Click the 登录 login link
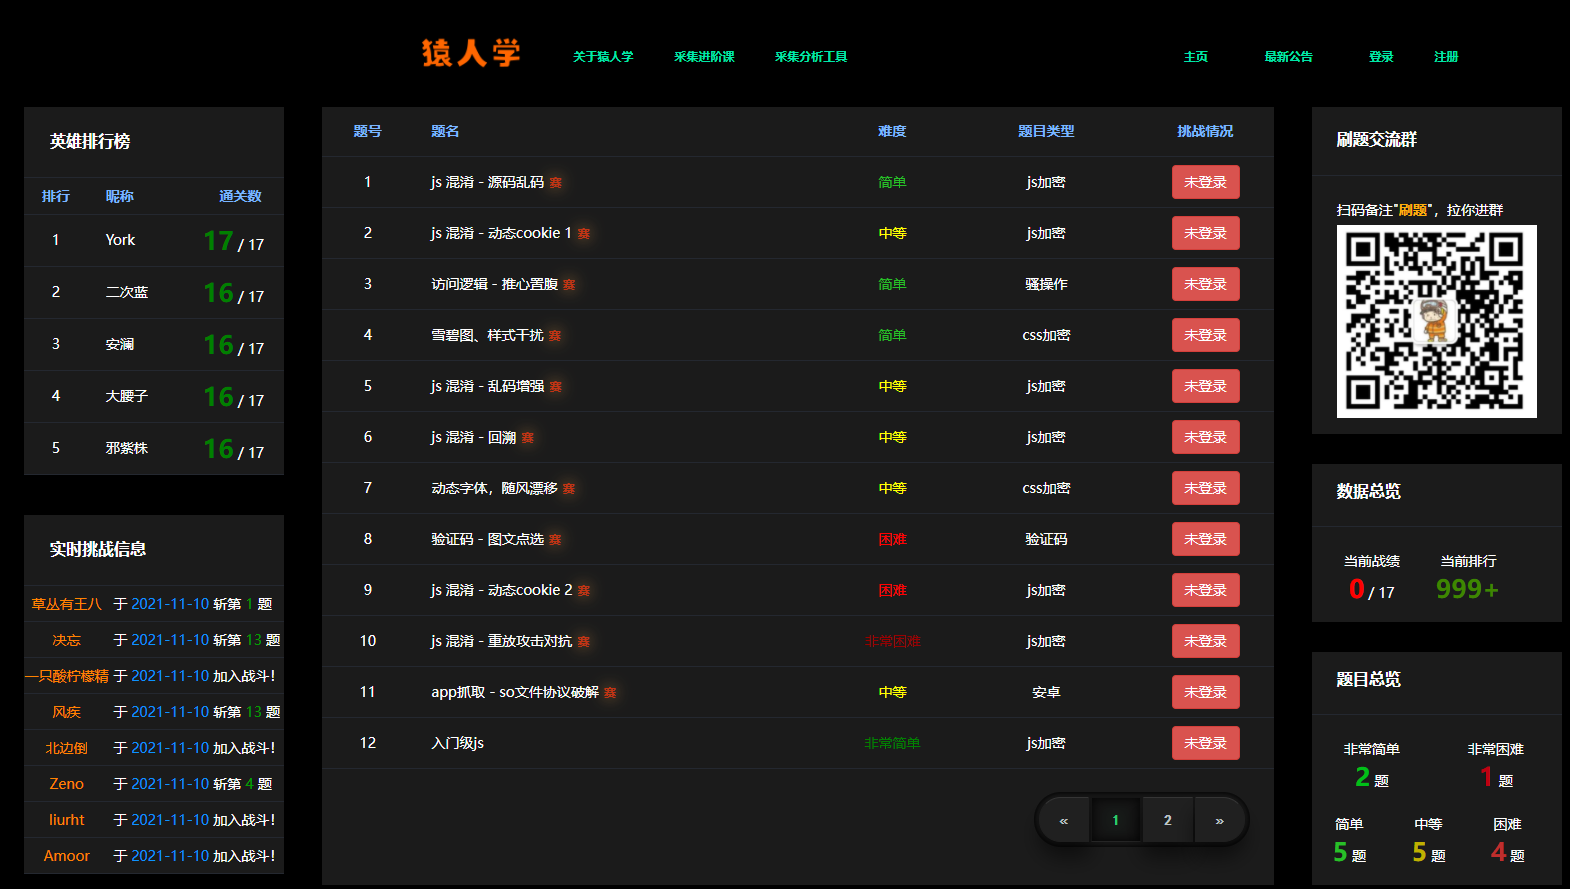 pos(1380,57)
